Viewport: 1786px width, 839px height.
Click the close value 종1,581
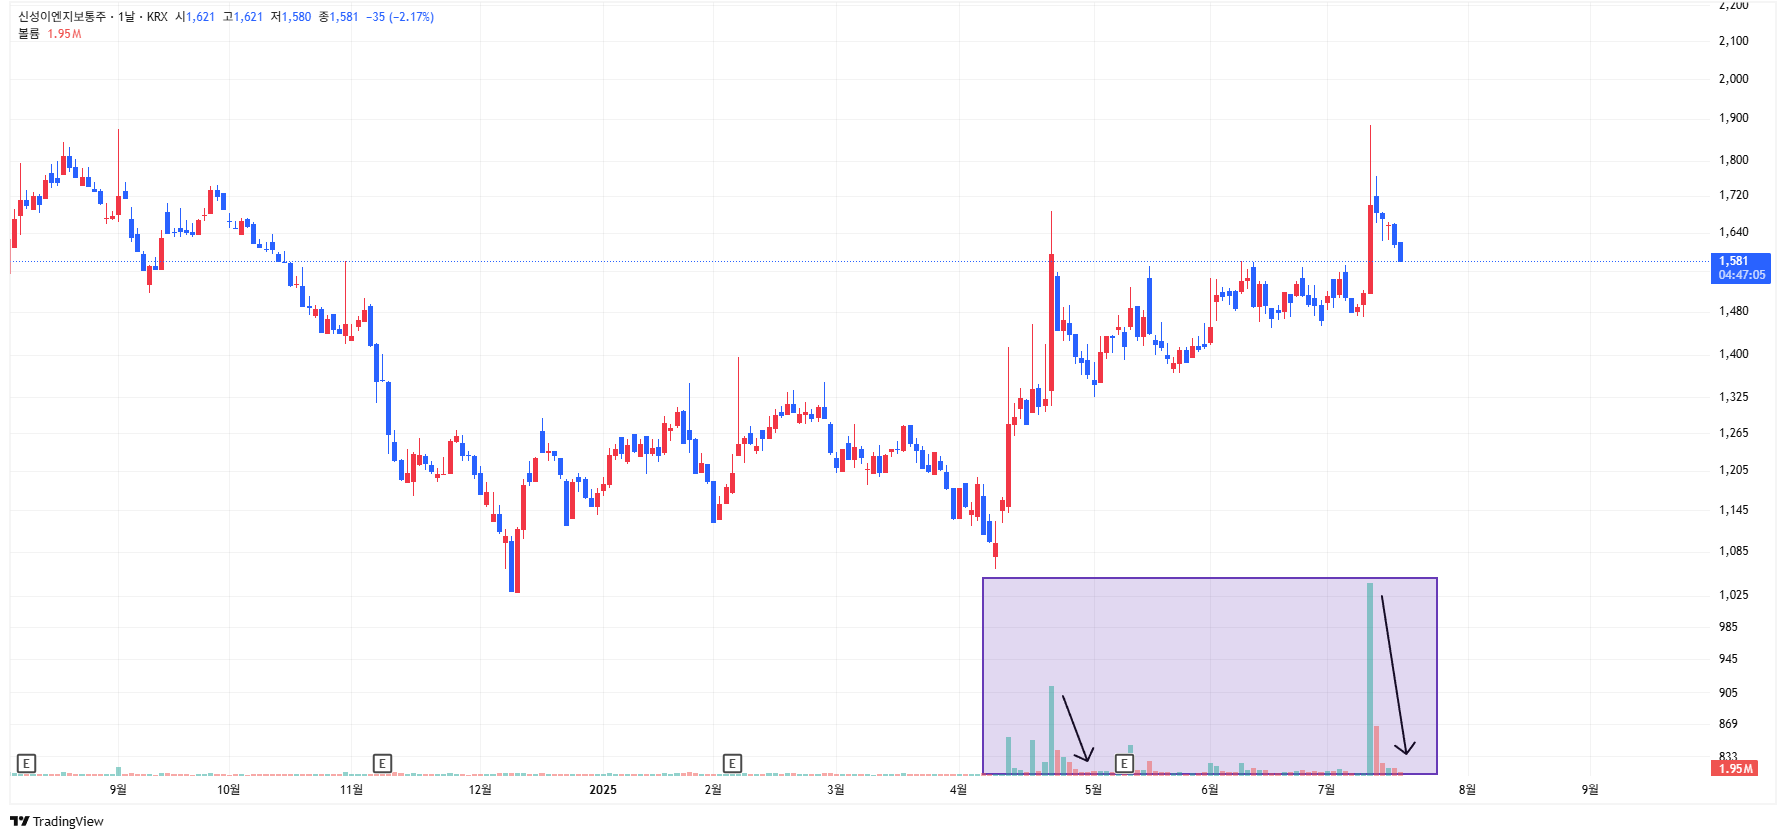(x=338, y=17)
